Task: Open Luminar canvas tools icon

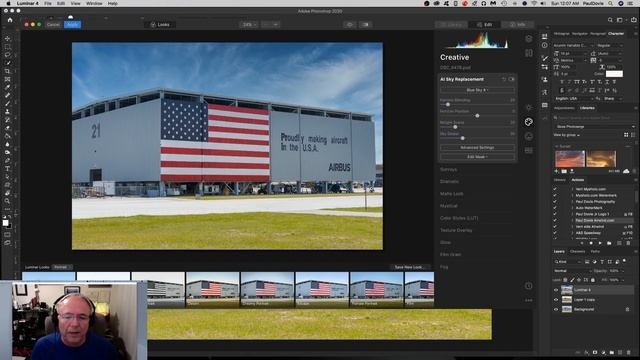Action: coord(529,53)
